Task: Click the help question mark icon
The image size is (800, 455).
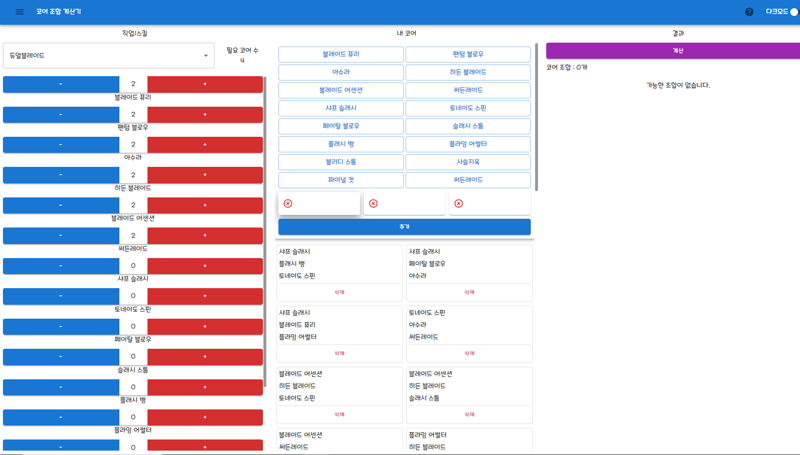Action: 749,12
